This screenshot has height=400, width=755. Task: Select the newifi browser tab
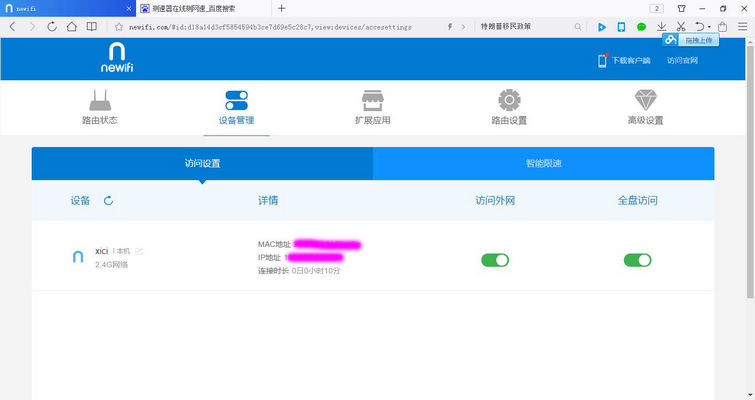[67, 8]
